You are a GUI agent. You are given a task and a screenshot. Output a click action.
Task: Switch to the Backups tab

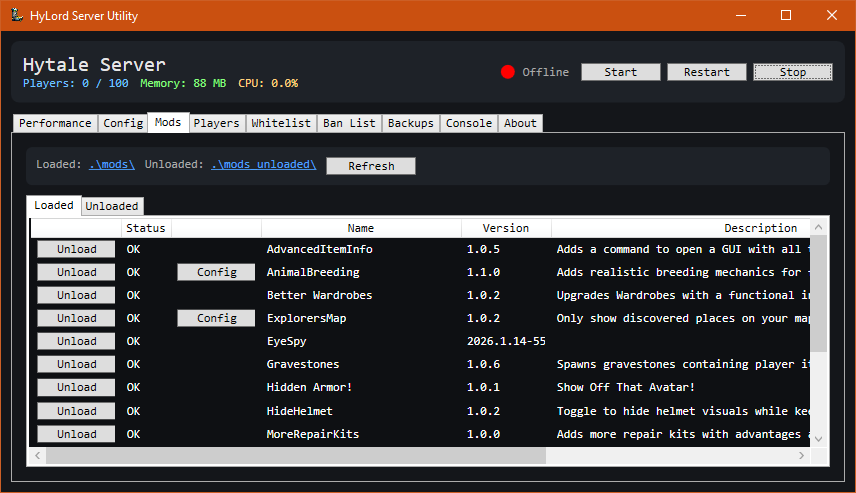click(x=411, y=123)
